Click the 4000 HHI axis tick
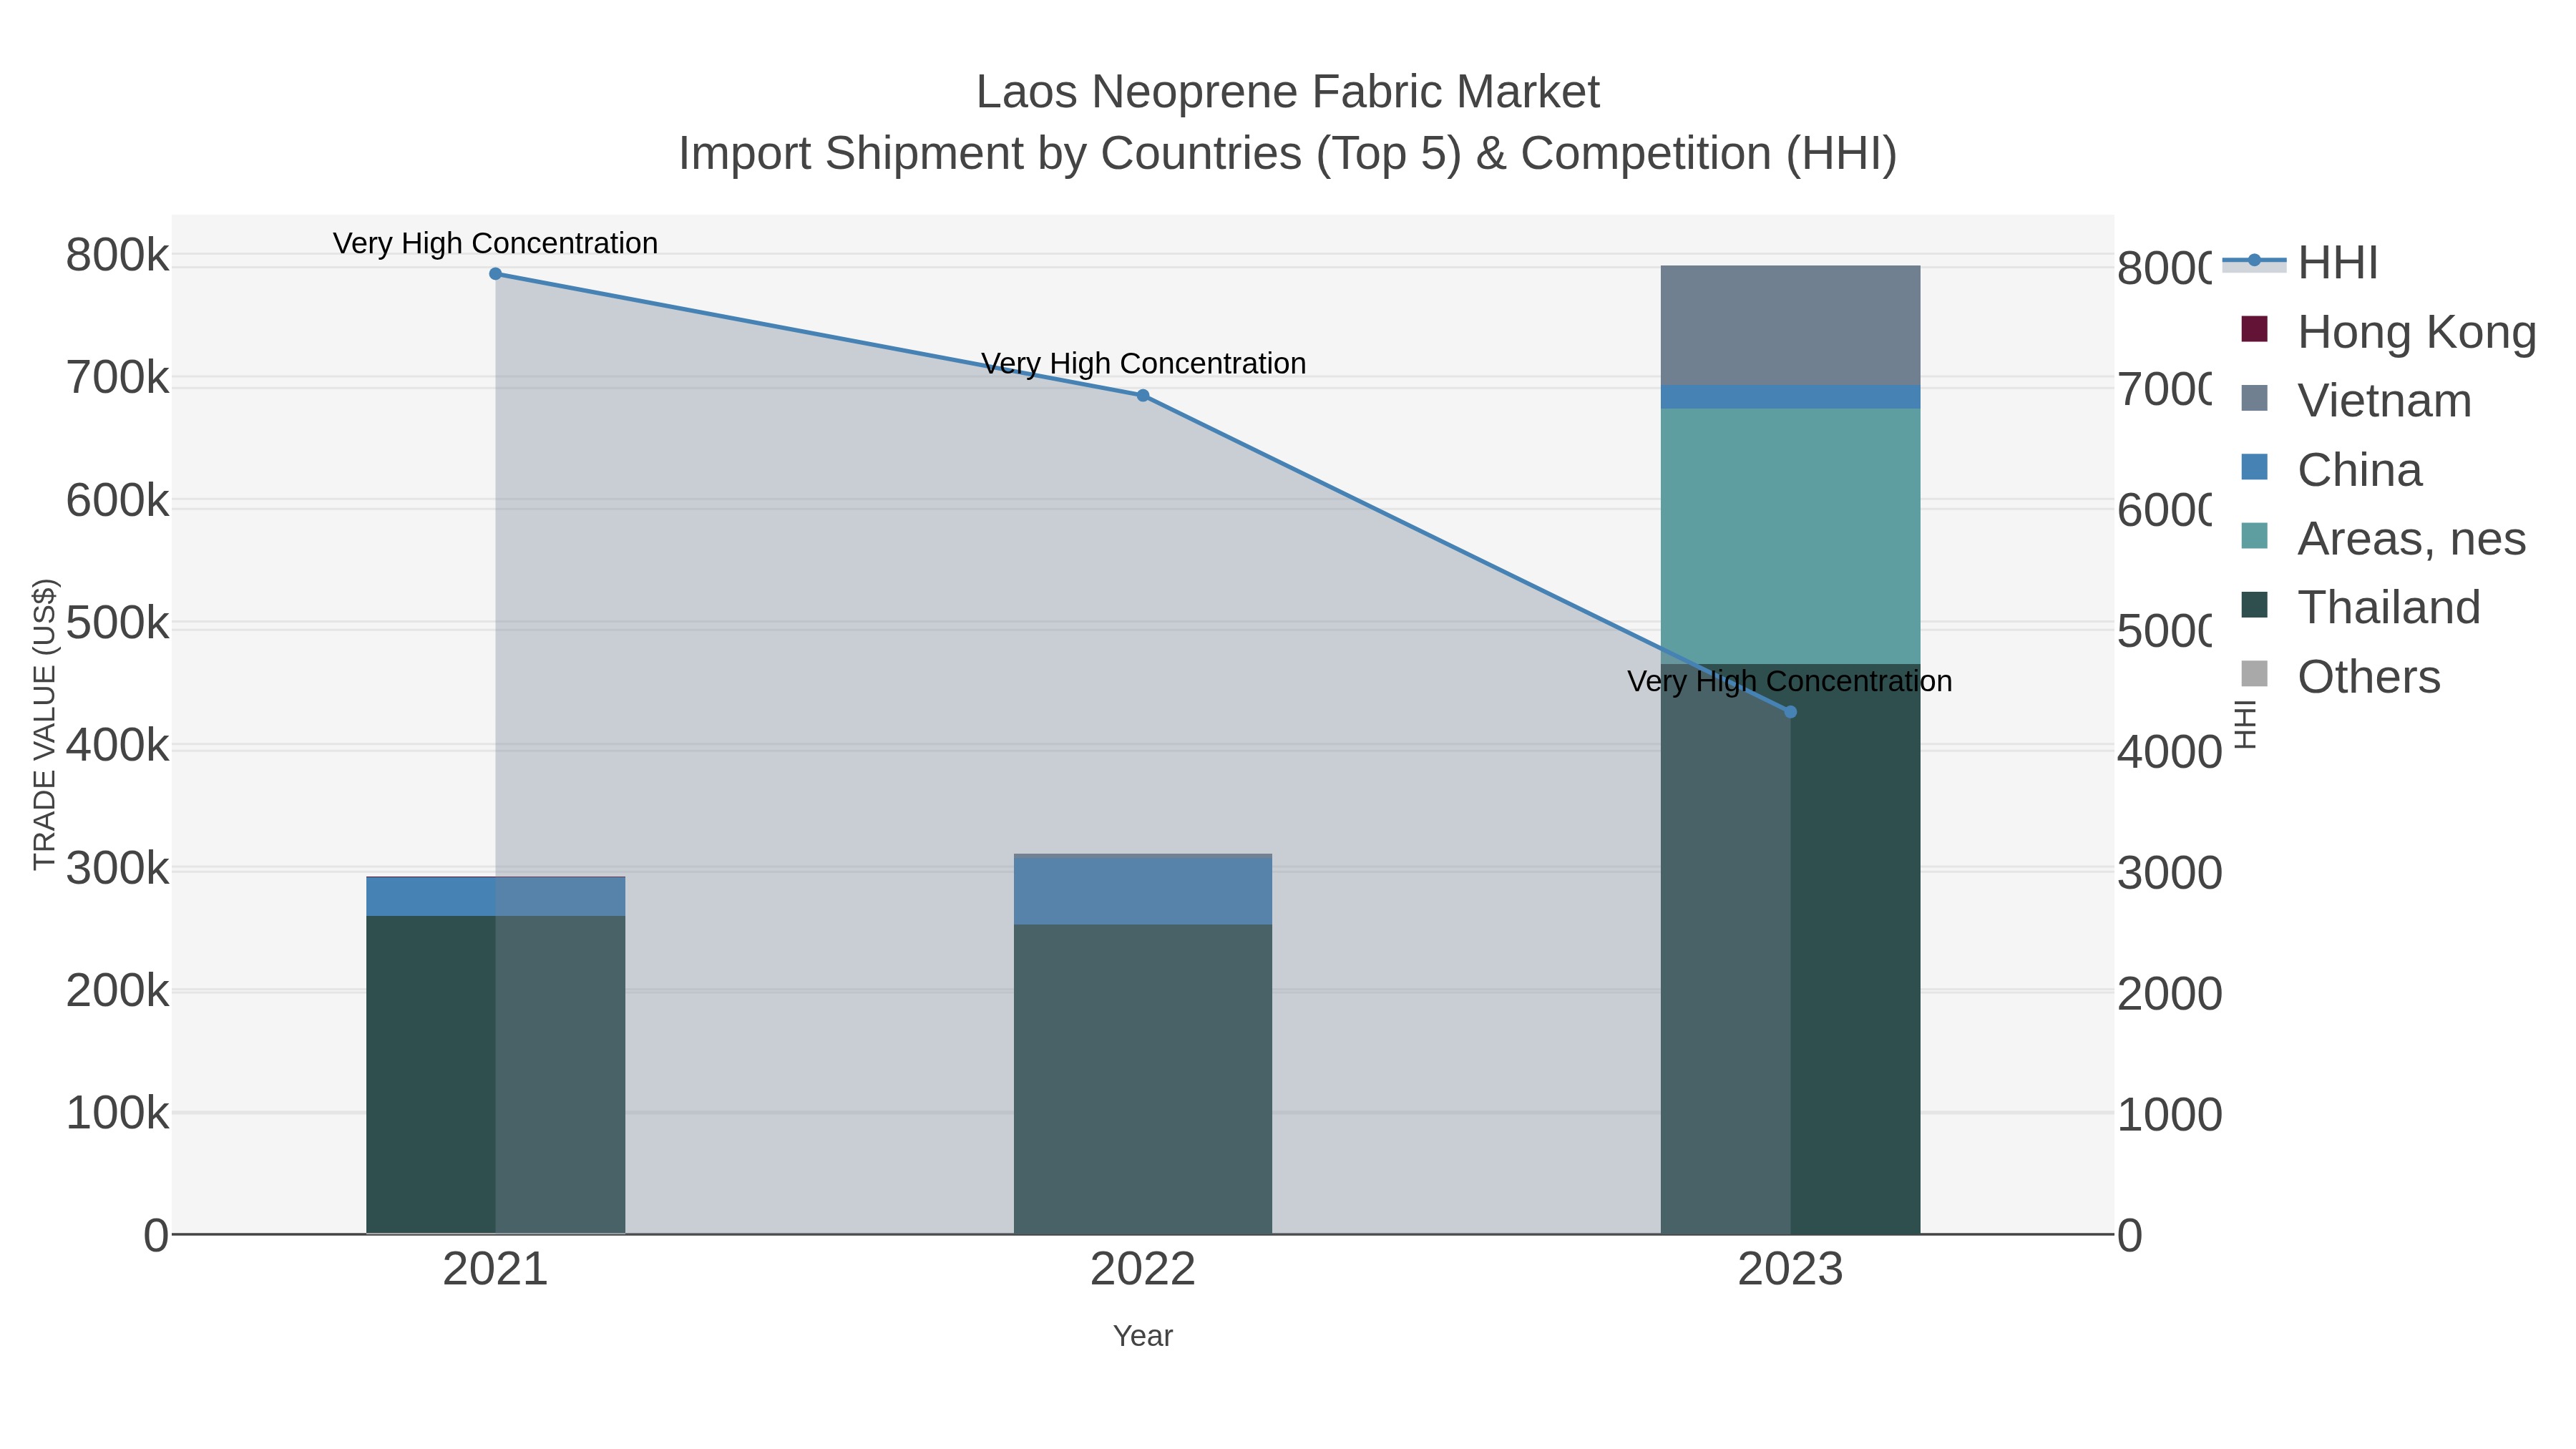The image size is (2576, 1449). coord(2169,752)
